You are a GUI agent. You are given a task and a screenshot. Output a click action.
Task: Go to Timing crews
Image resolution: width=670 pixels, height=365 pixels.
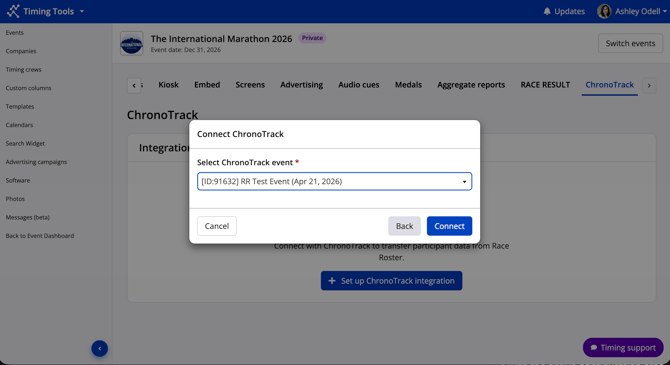click(x=24, y=69)
